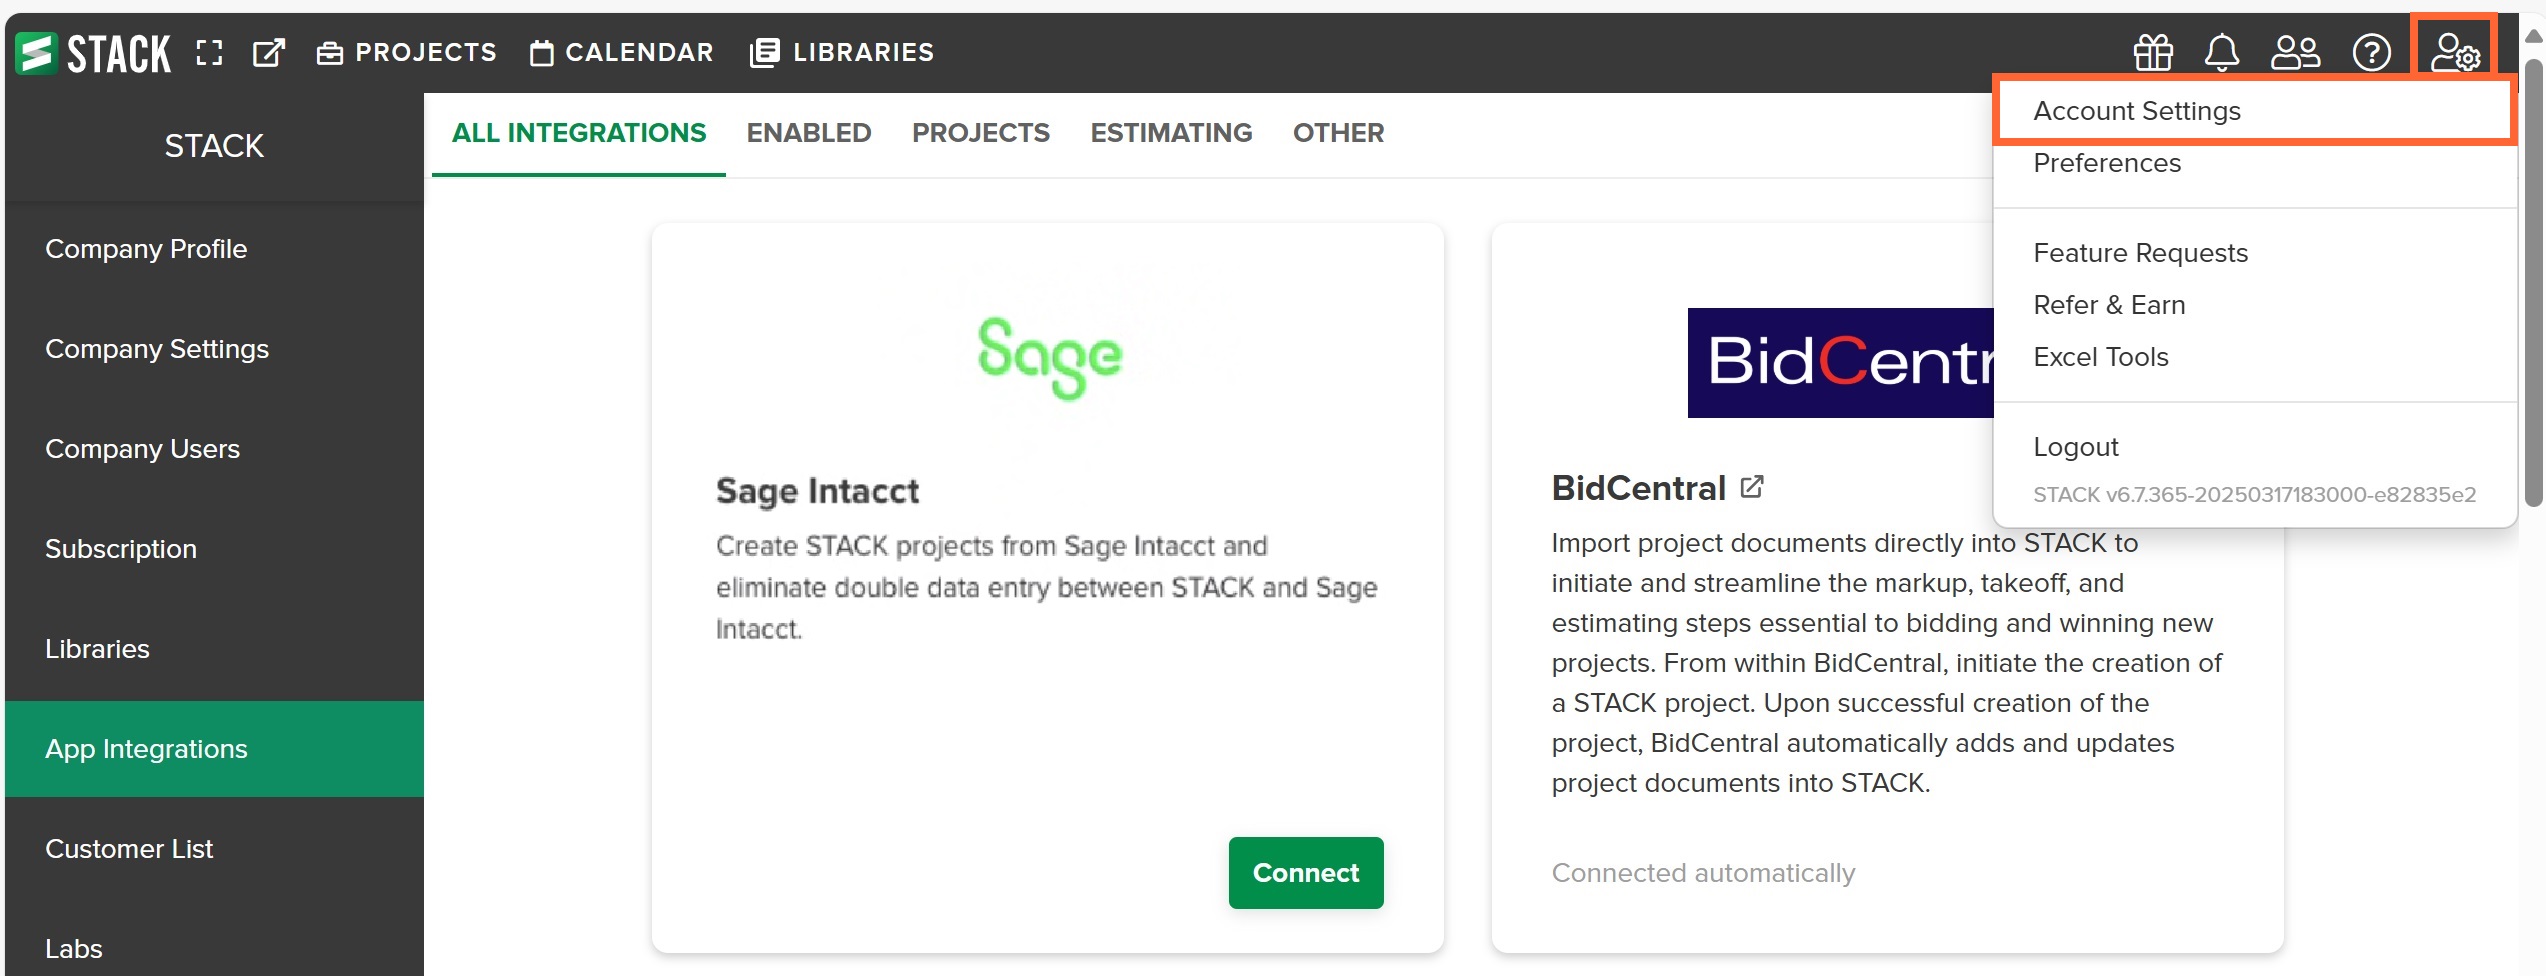Click the STACK logo icon
The height and width of the screenshot is (976, 2546).
pyautogui.click(x=36, y=53)
